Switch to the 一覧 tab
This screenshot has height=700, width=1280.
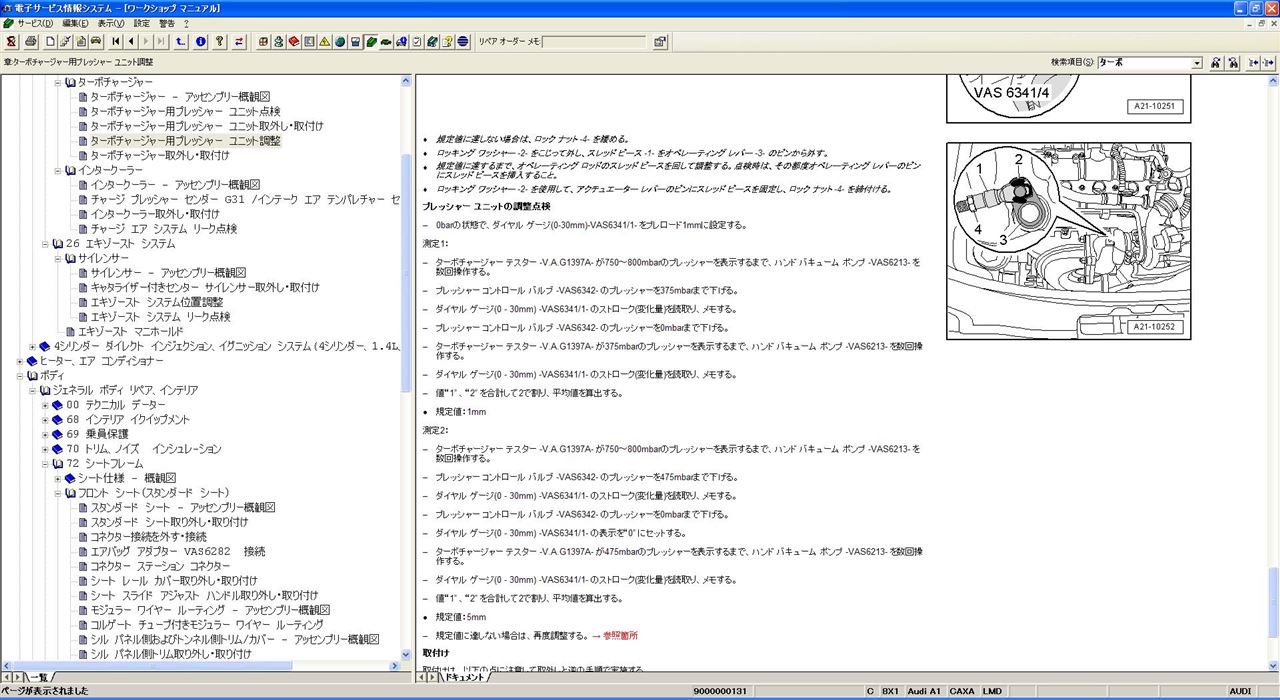tap(41, 677)
